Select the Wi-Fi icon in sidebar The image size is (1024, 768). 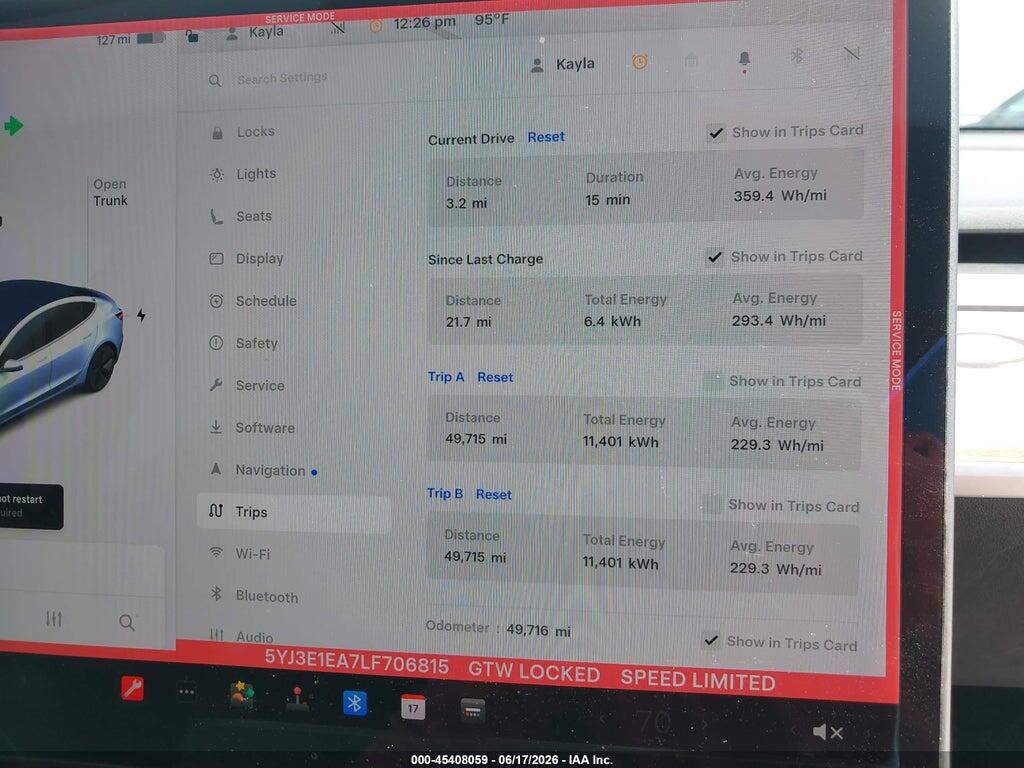pos(216,552)
